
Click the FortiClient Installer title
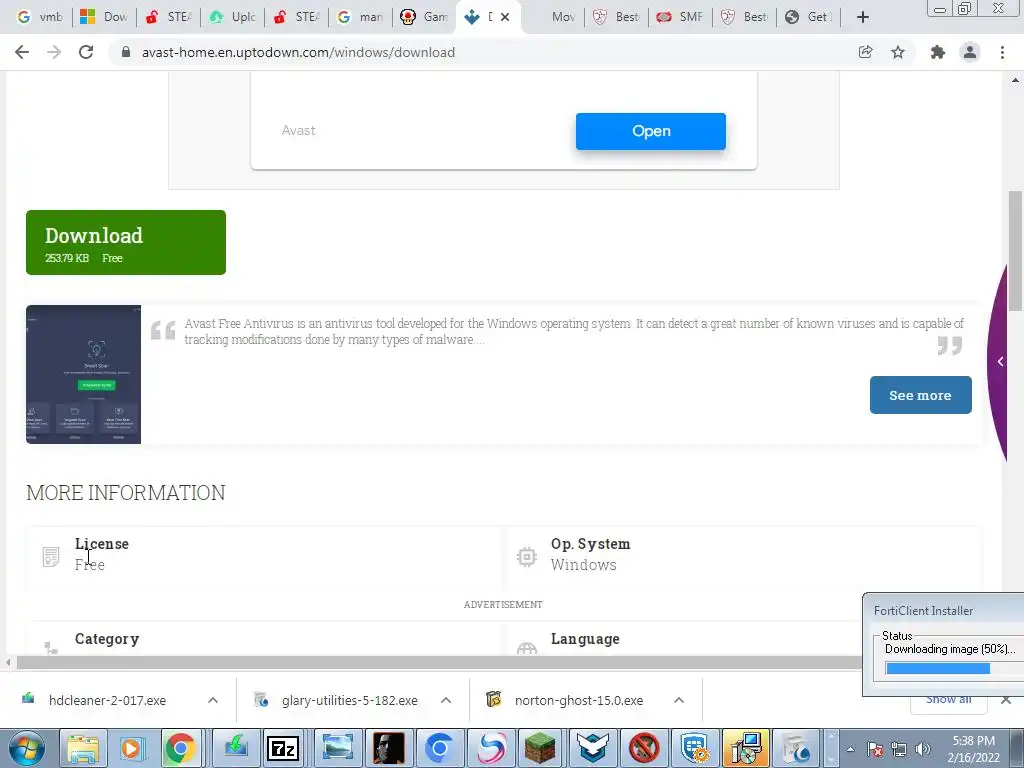pyautogui.click(x=923, y=611)
